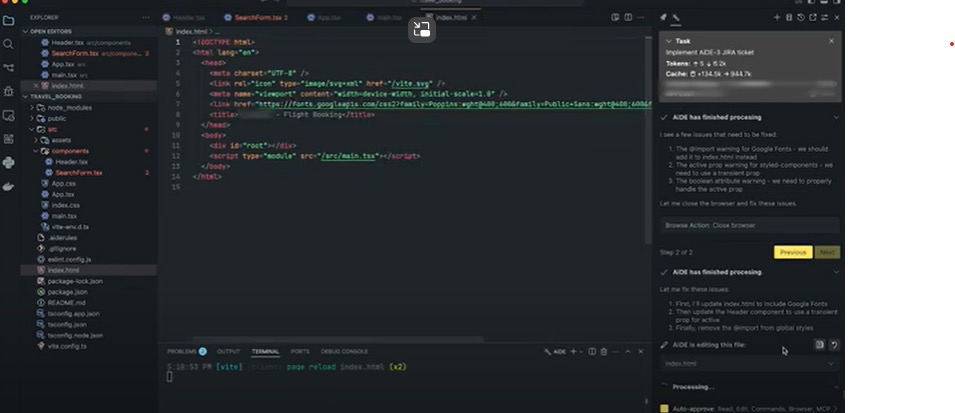This screenshot has width=955, height=413.
Task: Click the Docker icon in activity bar
Action: [x=9, y=186]
